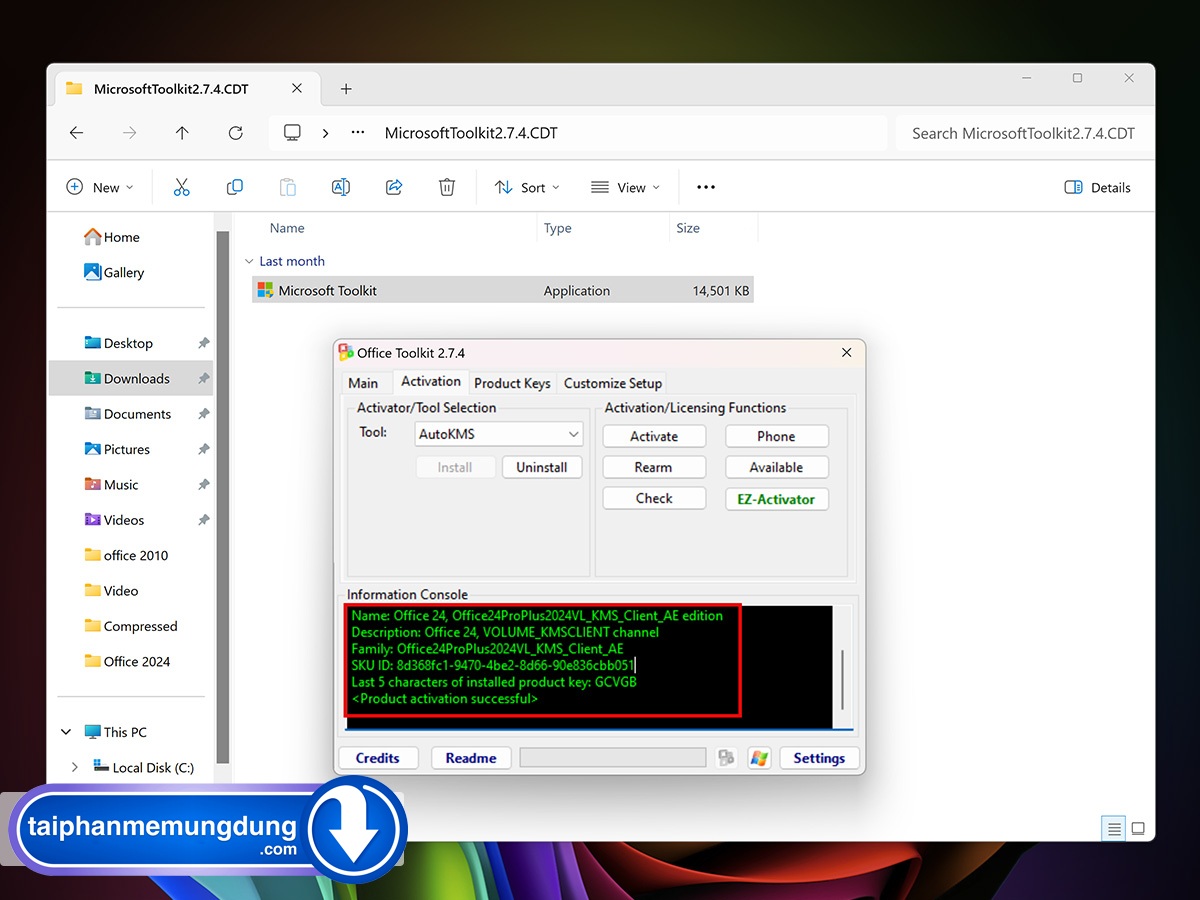Screen dimensions: 1200x900
Task: Open the office 2010 folder shortcut
Action: [126, 555]
